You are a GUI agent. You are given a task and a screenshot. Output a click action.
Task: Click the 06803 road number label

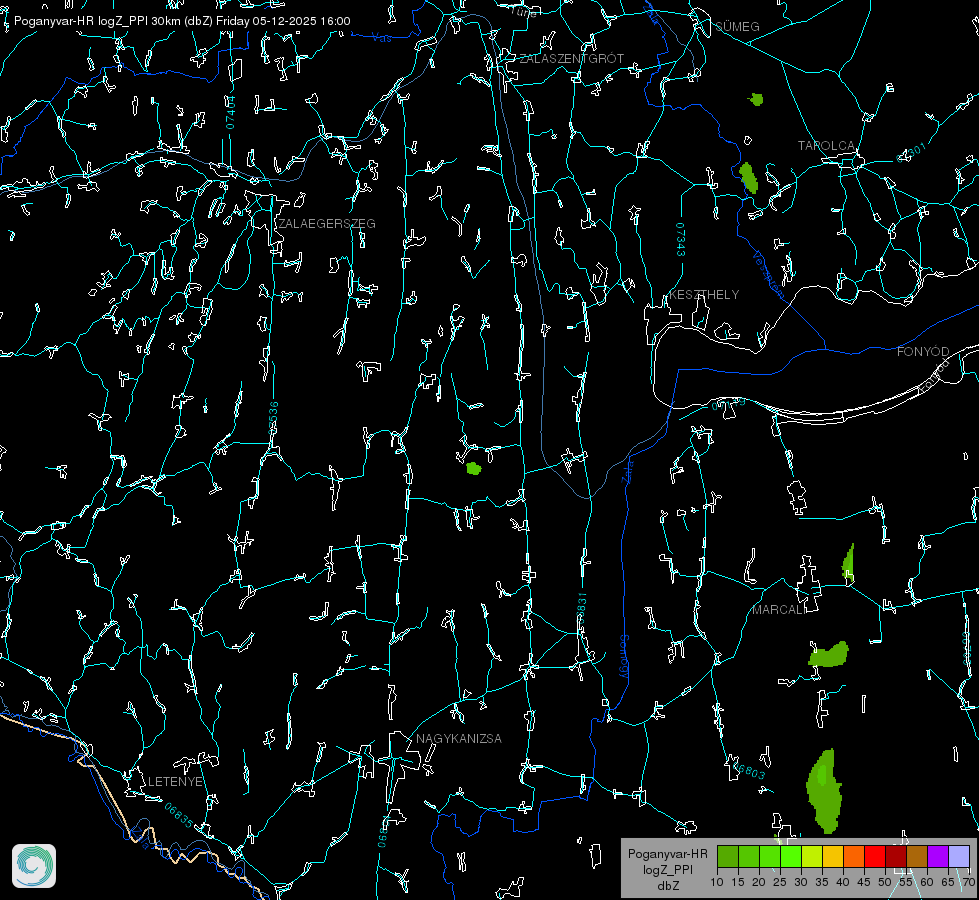click(x=748, y=771)
